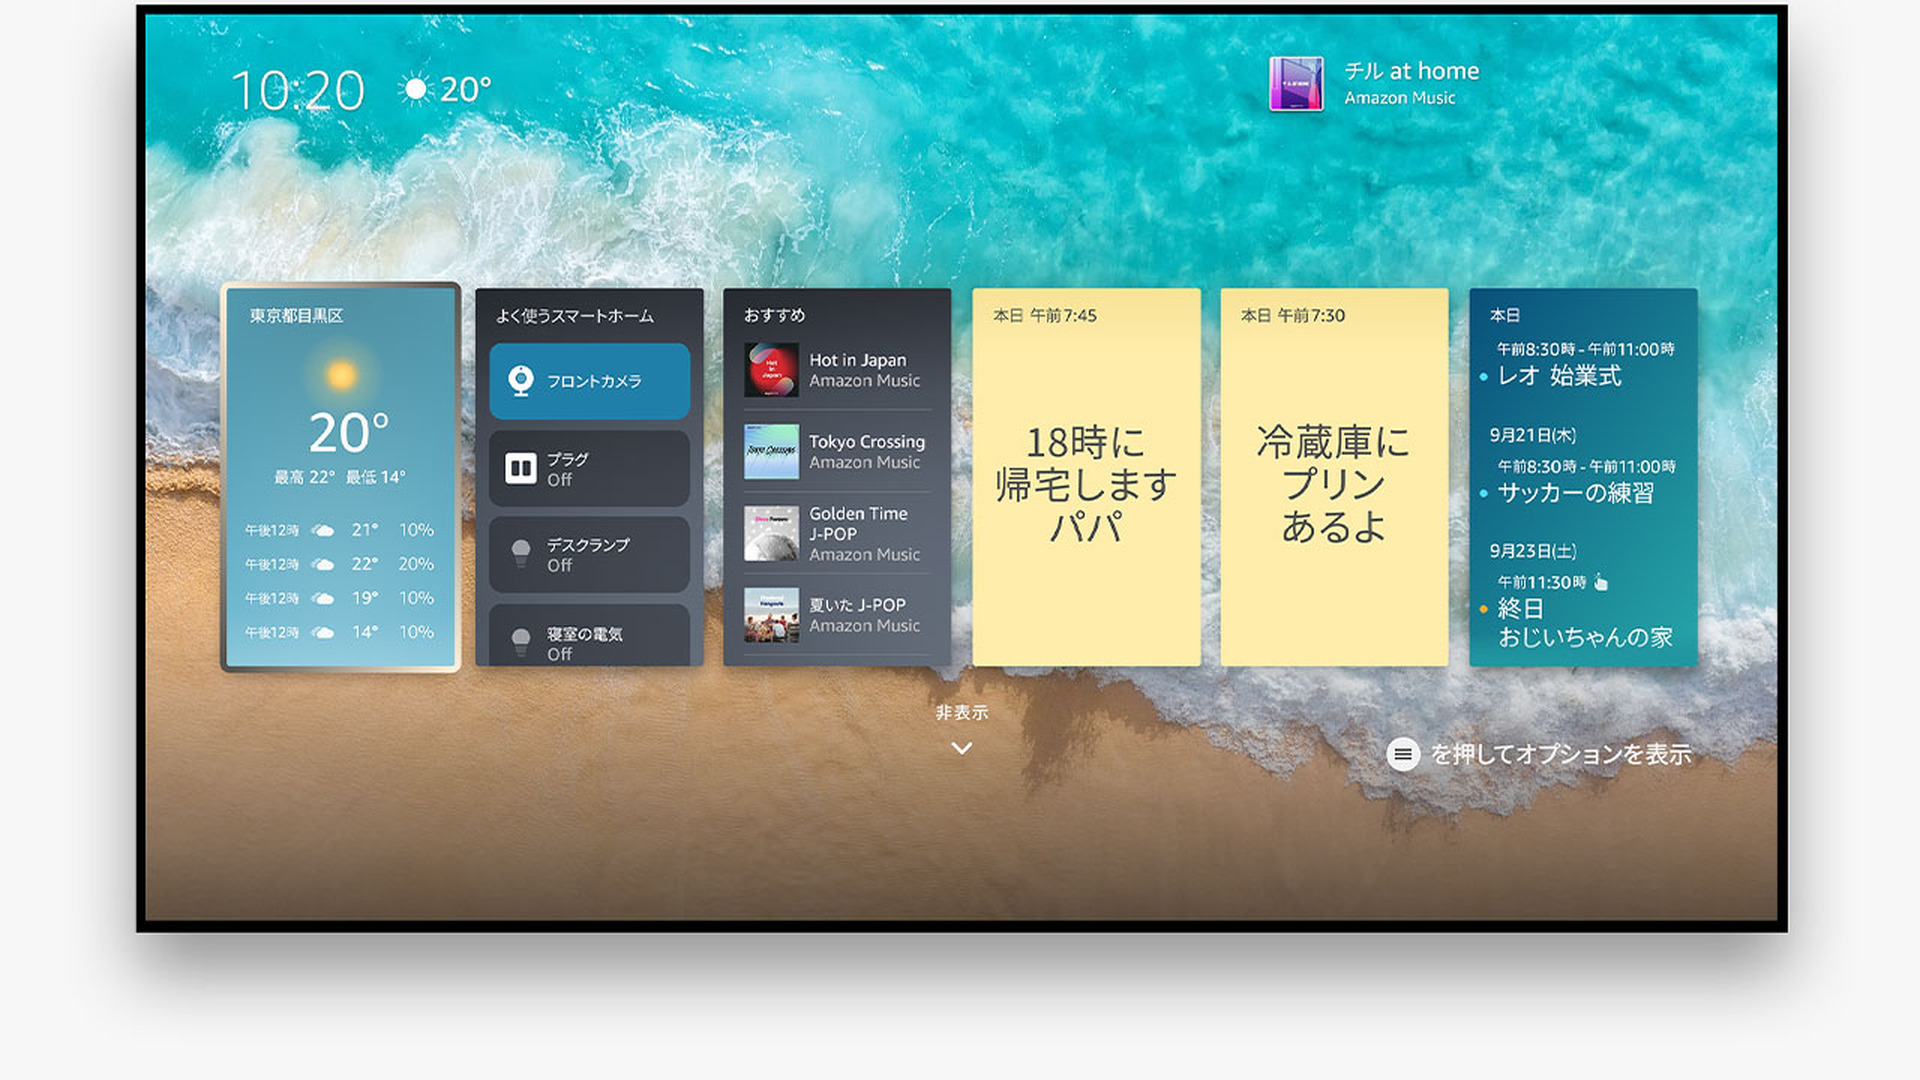
Task: Open the options hamburger menu icon
Action: tap(1405, 755)
